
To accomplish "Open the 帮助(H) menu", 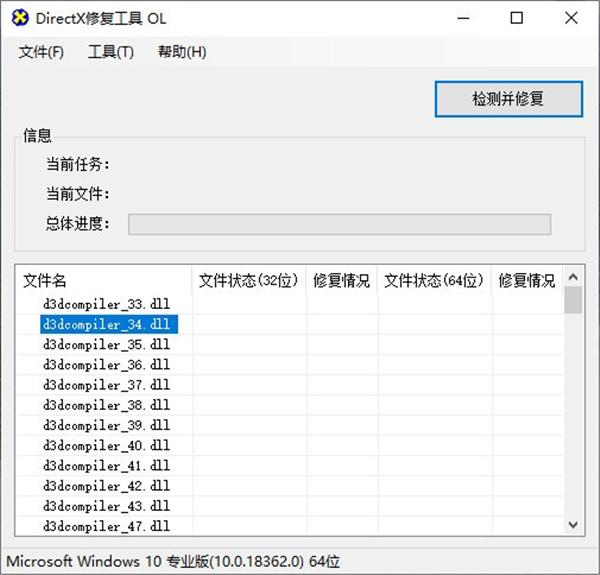I will pyautogui.click(x=182, y=52).
